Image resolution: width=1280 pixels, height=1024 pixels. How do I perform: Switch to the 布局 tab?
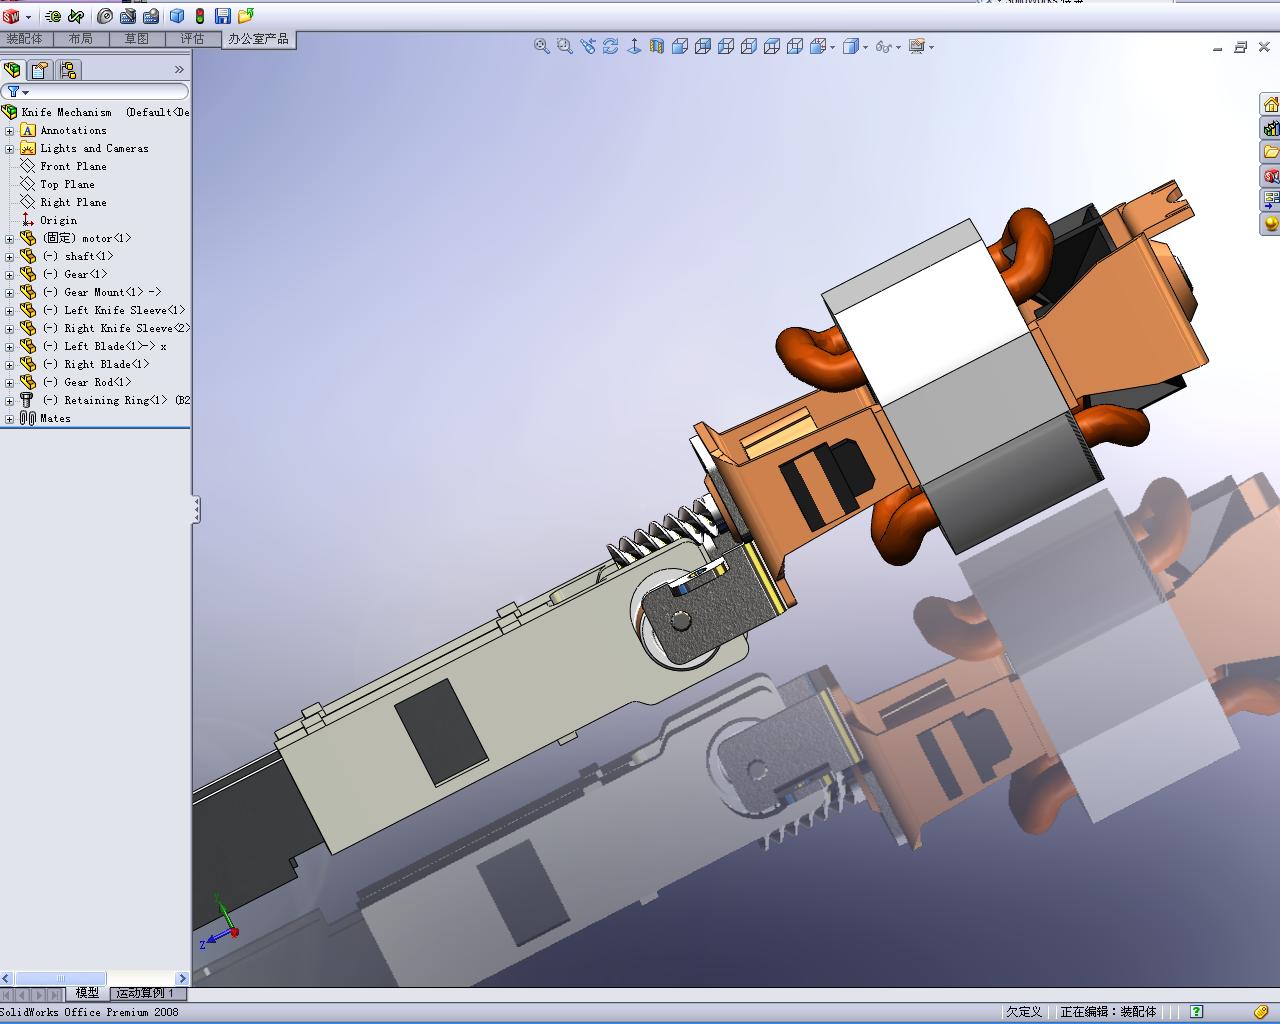tap(81, 39)
